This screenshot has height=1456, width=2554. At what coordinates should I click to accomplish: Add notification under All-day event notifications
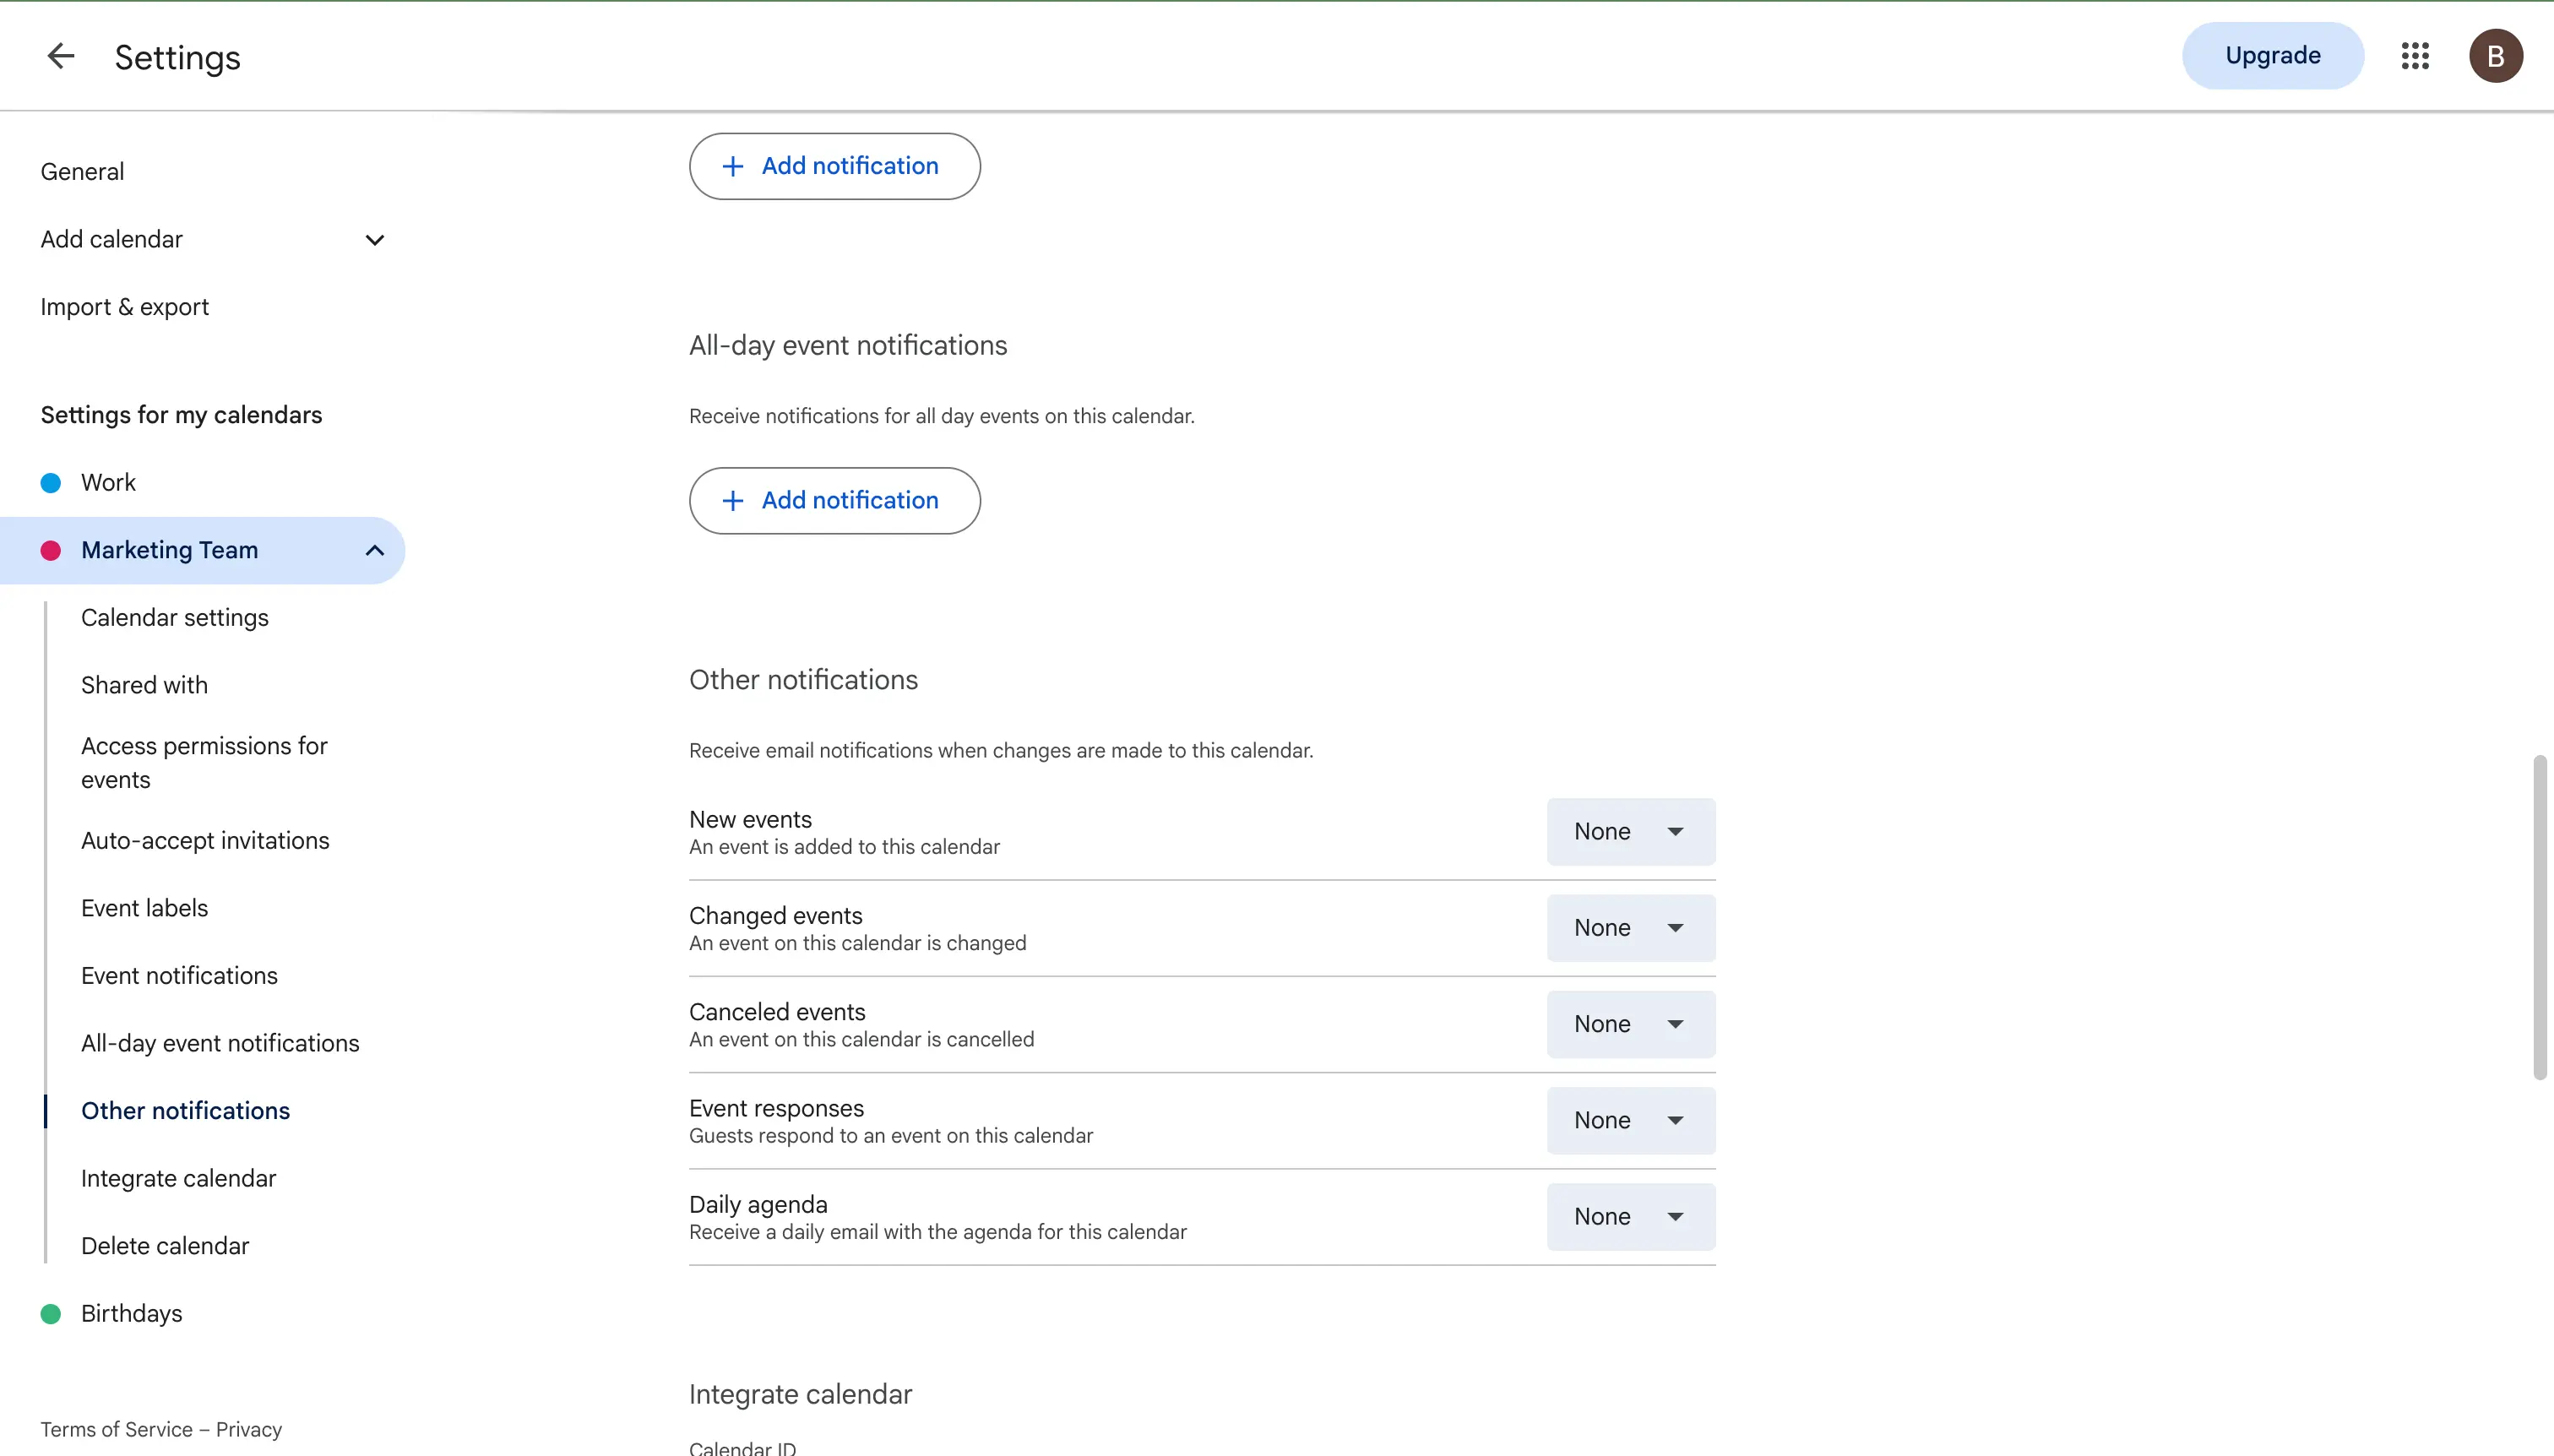834,501
